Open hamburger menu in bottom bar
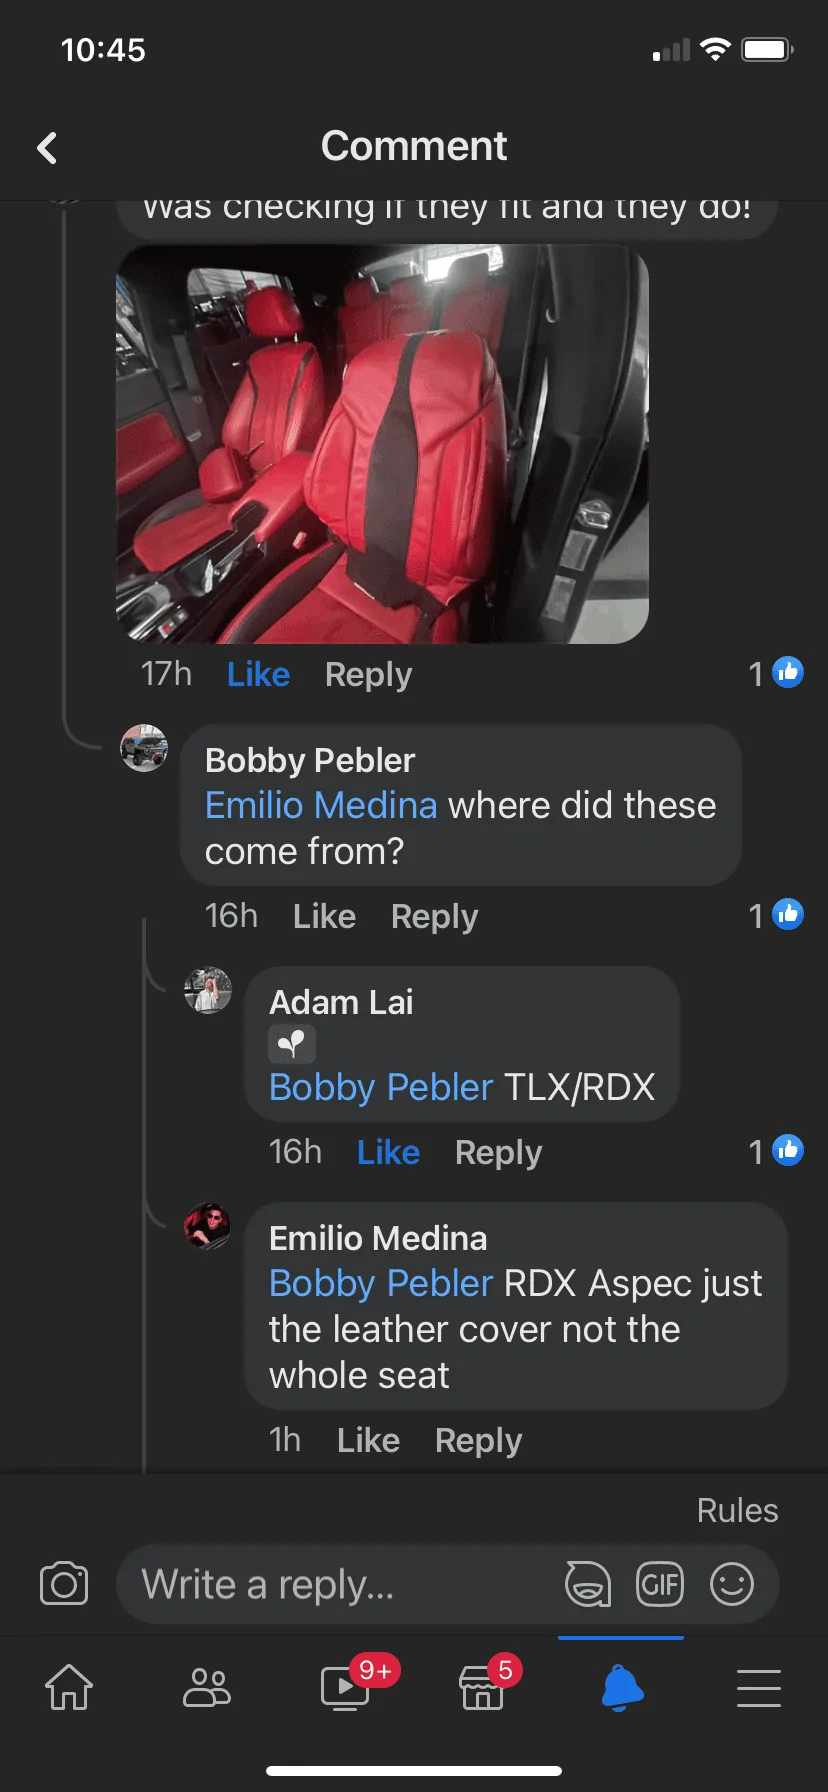Viewport: 828px width, 1792px height. pyautogui.click(x=759, y=1688)
